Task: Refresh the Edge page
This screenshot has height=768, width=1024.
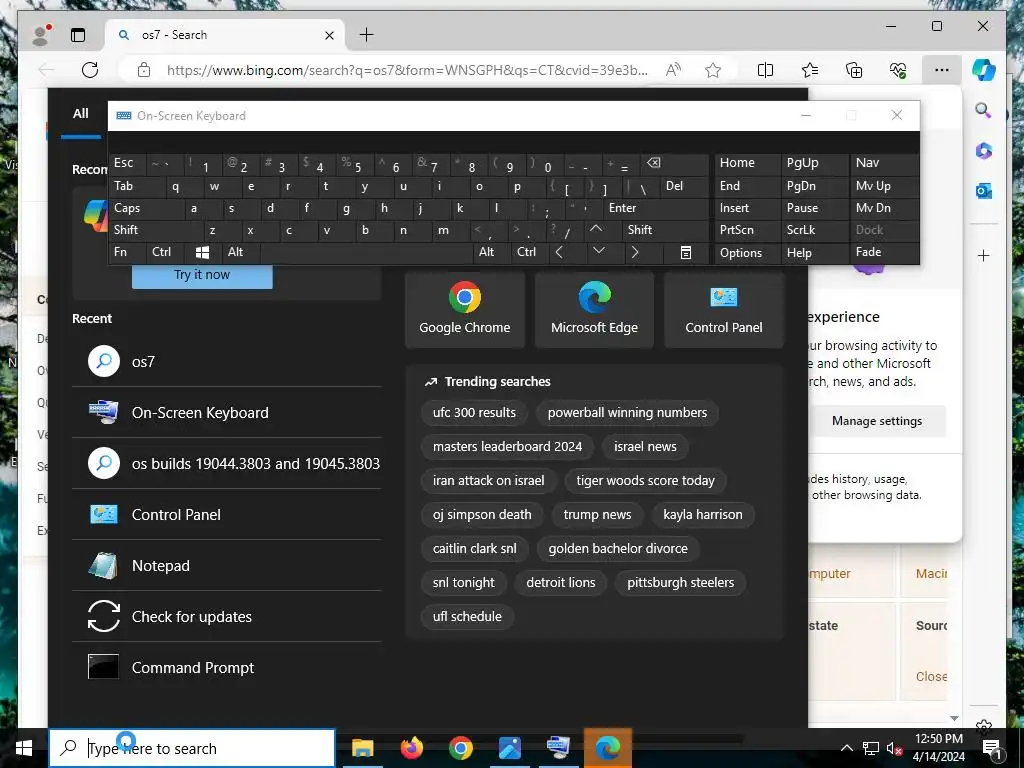Action: 90,70
